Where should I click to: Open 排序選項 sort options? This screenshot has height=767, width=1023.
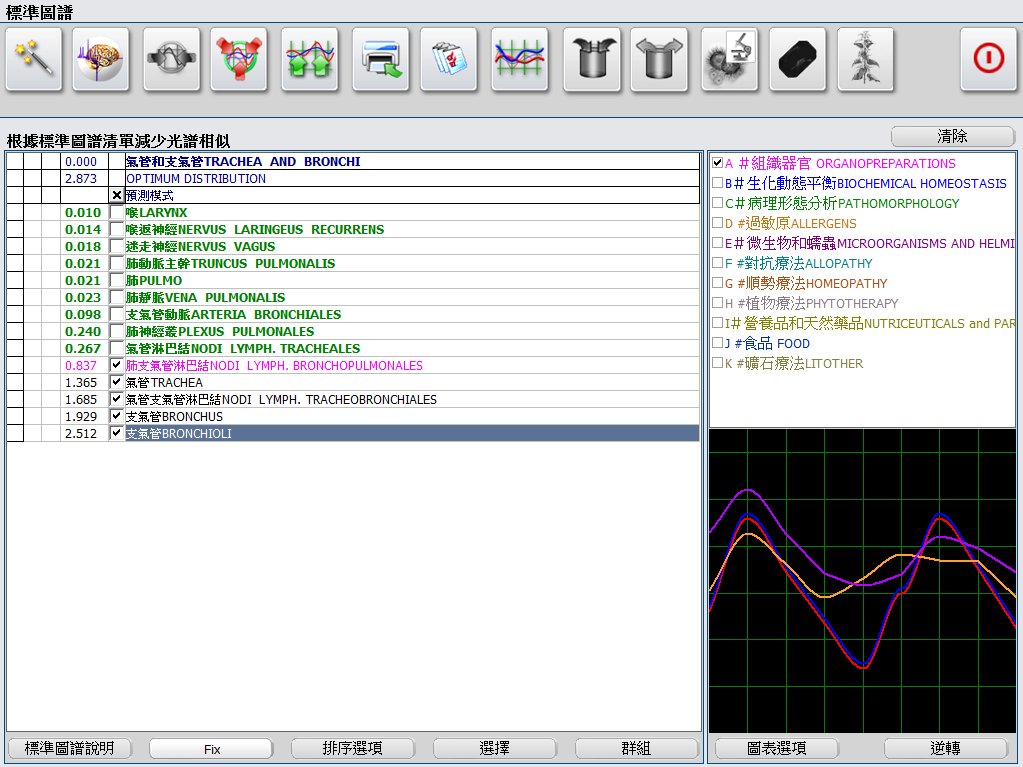point(353,749)
